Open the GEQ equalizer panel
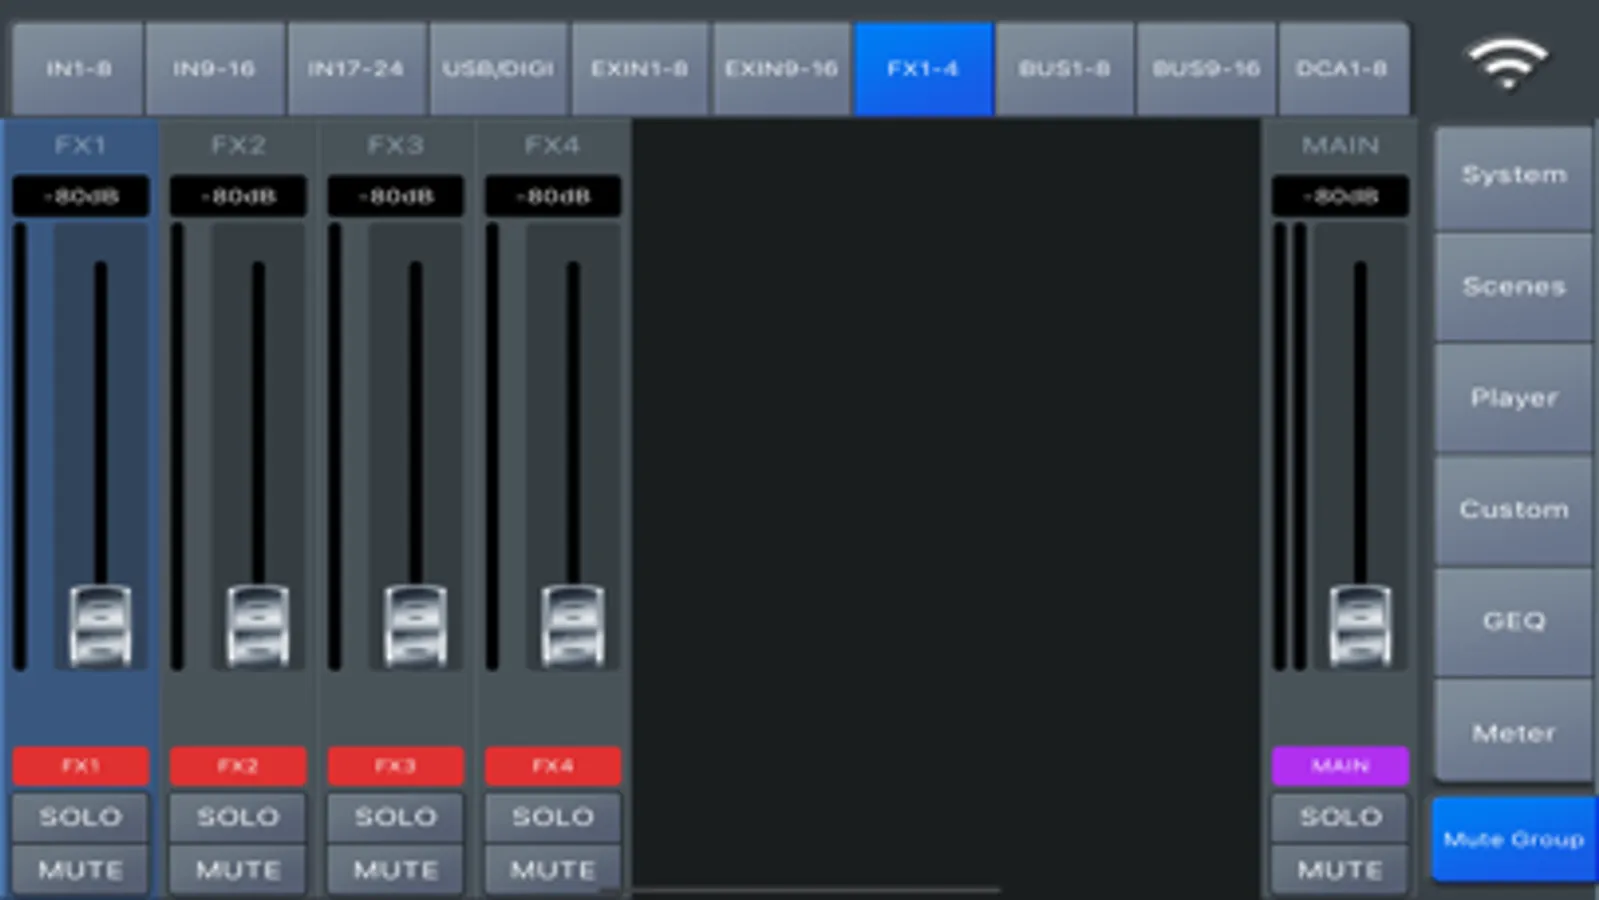1599x900 pixels. click(x=1514, y=622)
